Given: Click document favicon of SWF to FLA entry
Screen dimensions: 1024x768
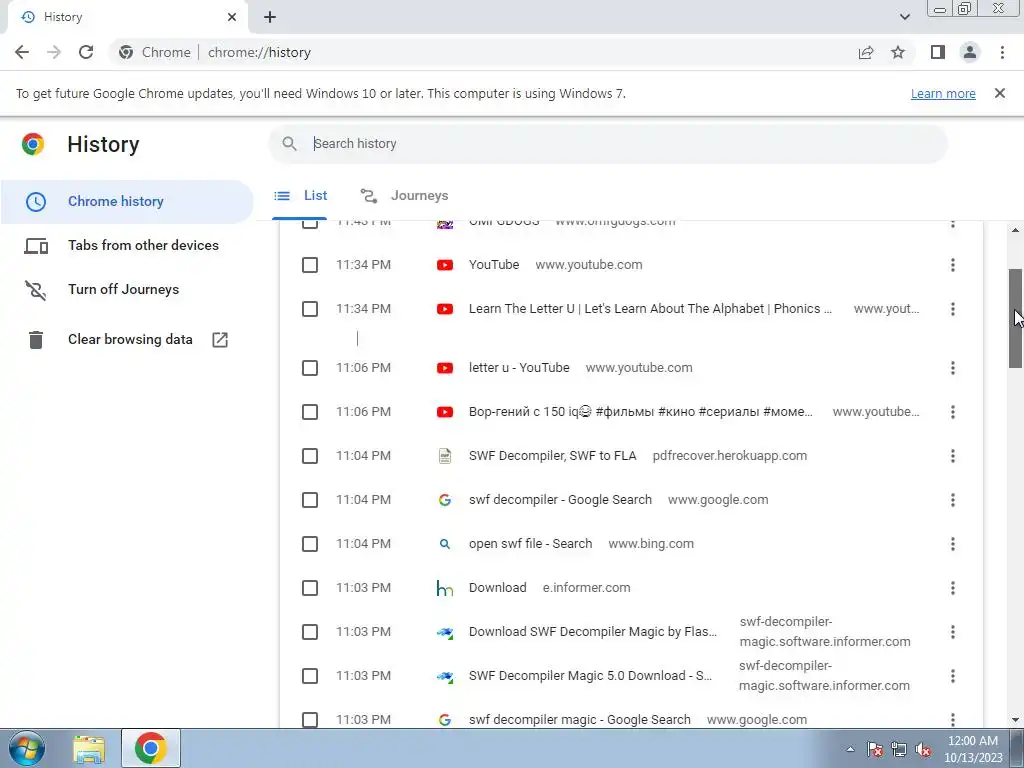Looking at the screenshot, I should coord(445,456).
